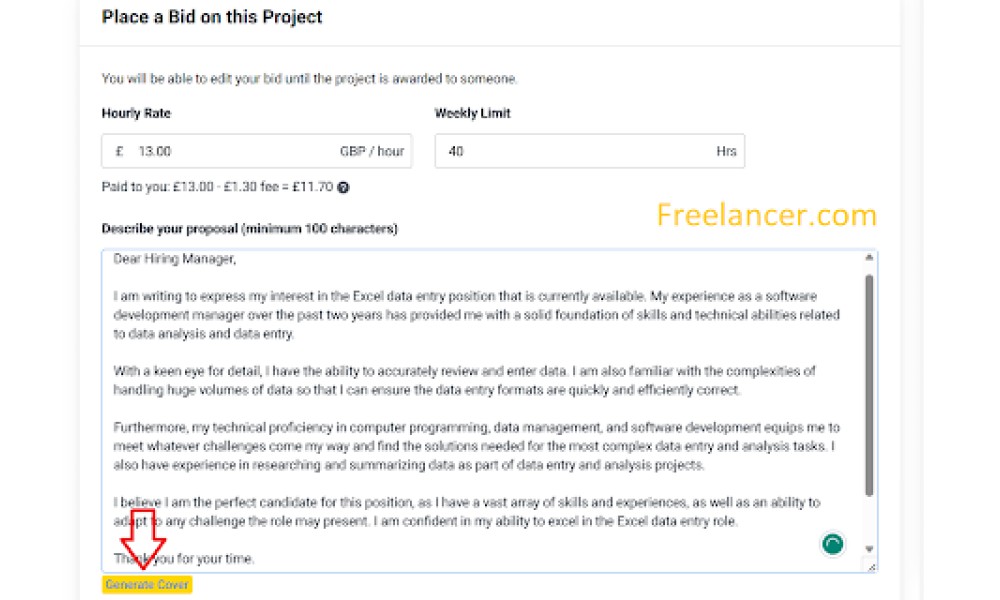Click the Describe your proposal label
This screenshot has width=1000, height=600.
point(249,229)
